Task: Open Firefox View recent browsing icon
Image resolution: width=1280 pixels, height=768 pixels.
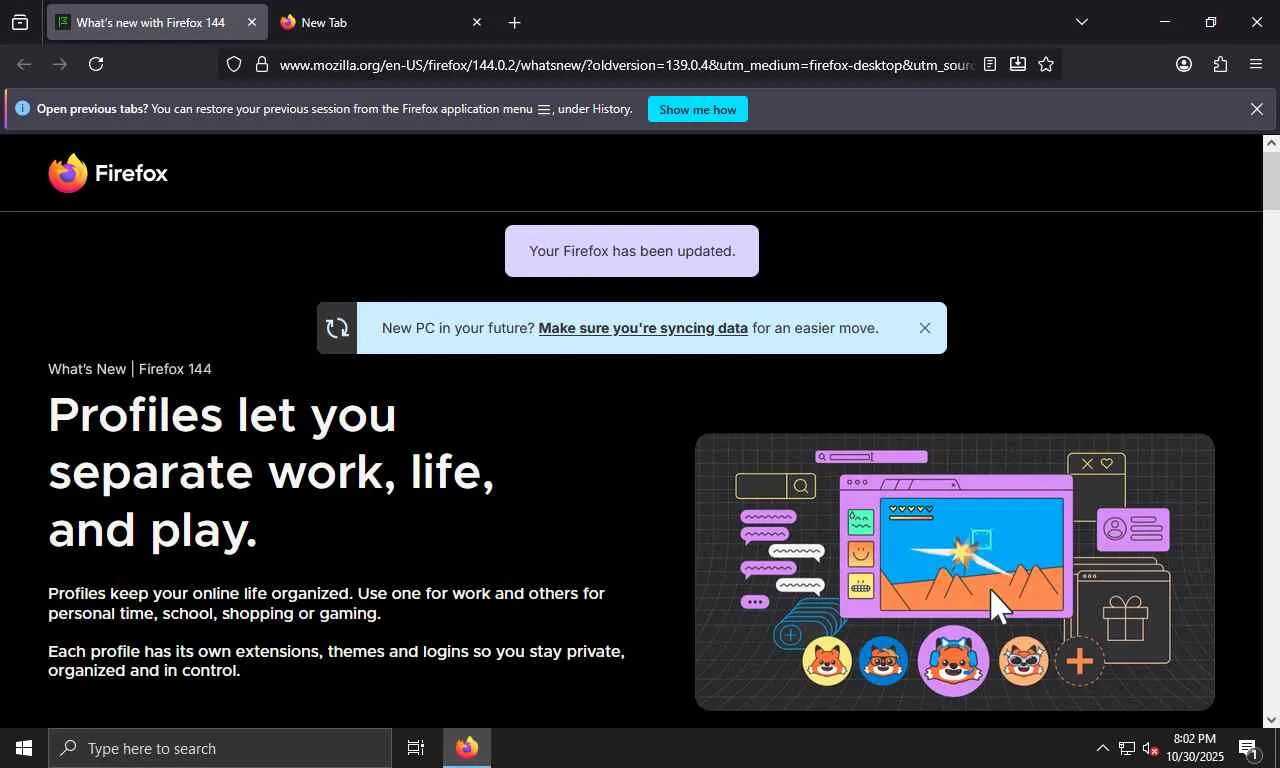Action: click(x=20, y=22)
